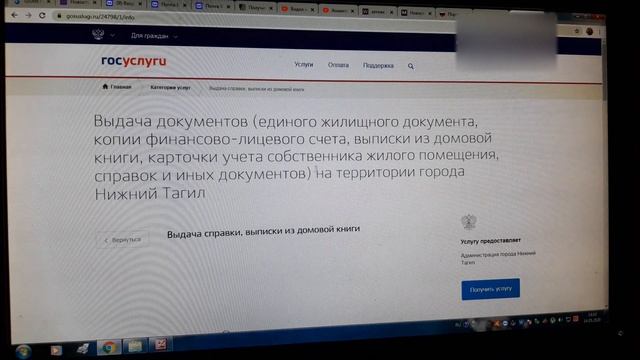Open the Оплата menu item
The image size is (640, 360).
[x=338, y=65]
